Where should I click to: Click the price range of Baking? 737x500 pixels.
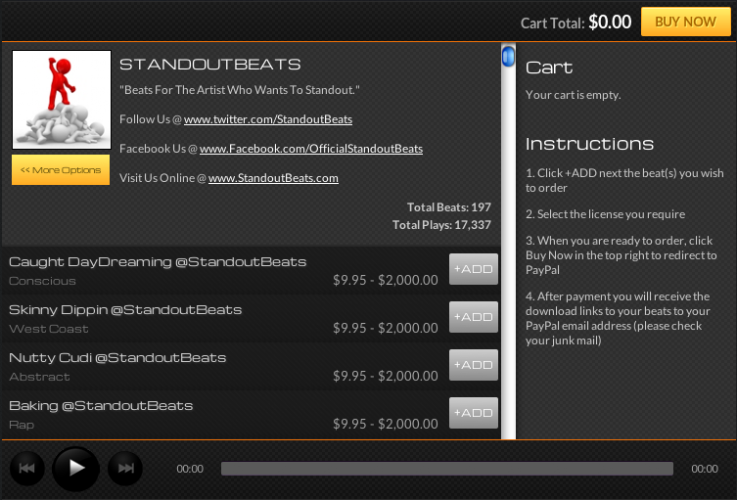pyautogui.click(x=385, y=424)
